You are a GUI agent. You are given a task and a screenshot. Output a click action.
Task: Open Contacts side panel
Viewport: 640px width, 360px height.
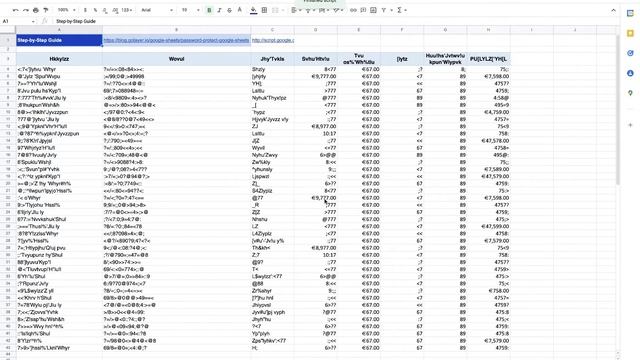[x=630, y=73]
